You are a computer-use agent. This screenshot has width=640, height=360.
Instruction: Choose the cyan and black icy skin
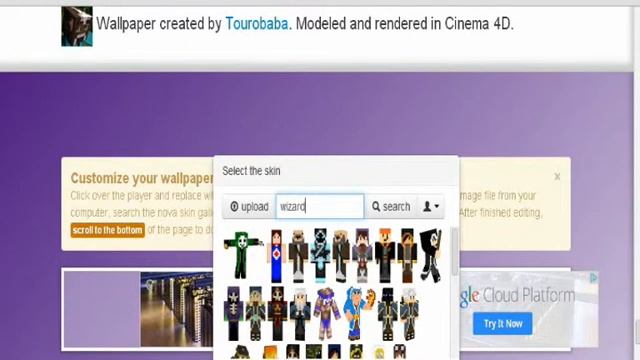pyautogui.click(x=320, y=256)
